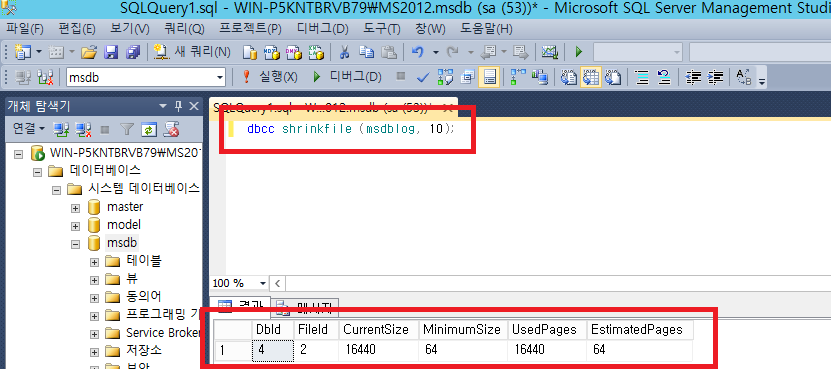Display the estimated execution plan icon
The image size is (831, 369).
pyautogui.click(x=445, y=78)
